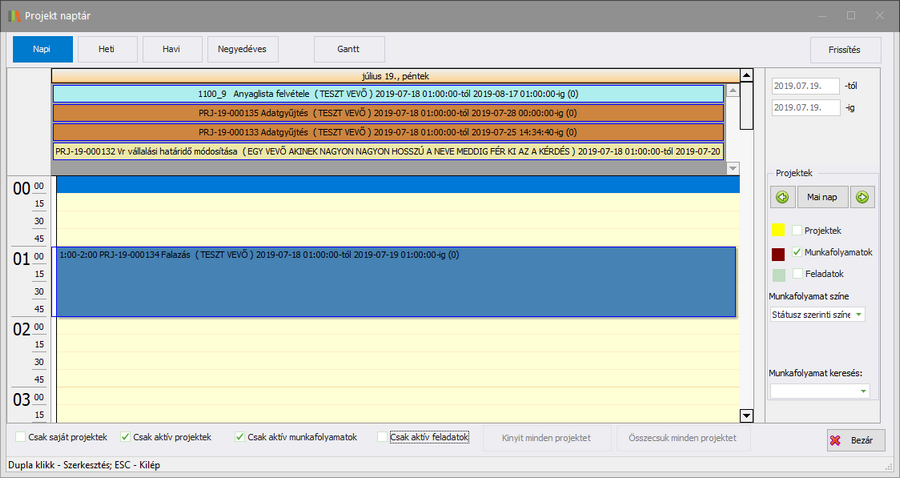900x478 pixels.
Task: Go to next day with right arrow
Action: click(862, 198)
